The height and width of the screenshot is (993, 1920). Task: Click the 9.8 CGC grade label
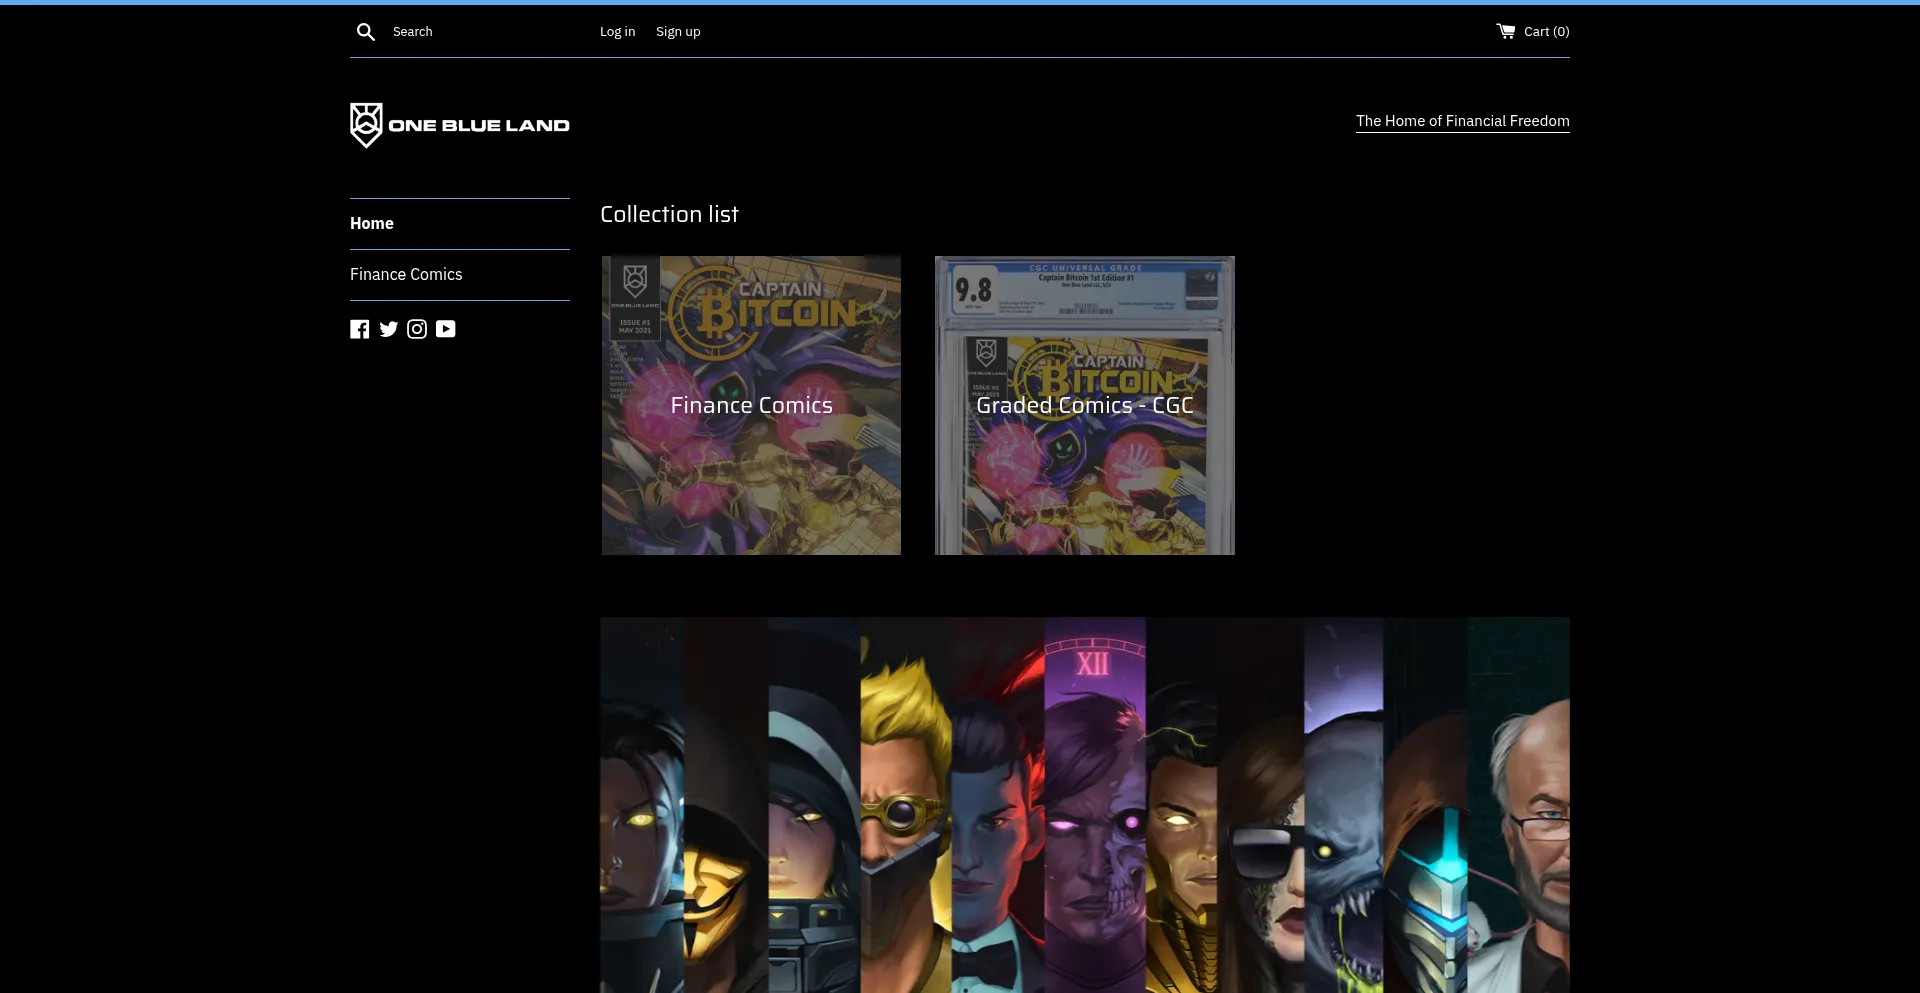973,290
